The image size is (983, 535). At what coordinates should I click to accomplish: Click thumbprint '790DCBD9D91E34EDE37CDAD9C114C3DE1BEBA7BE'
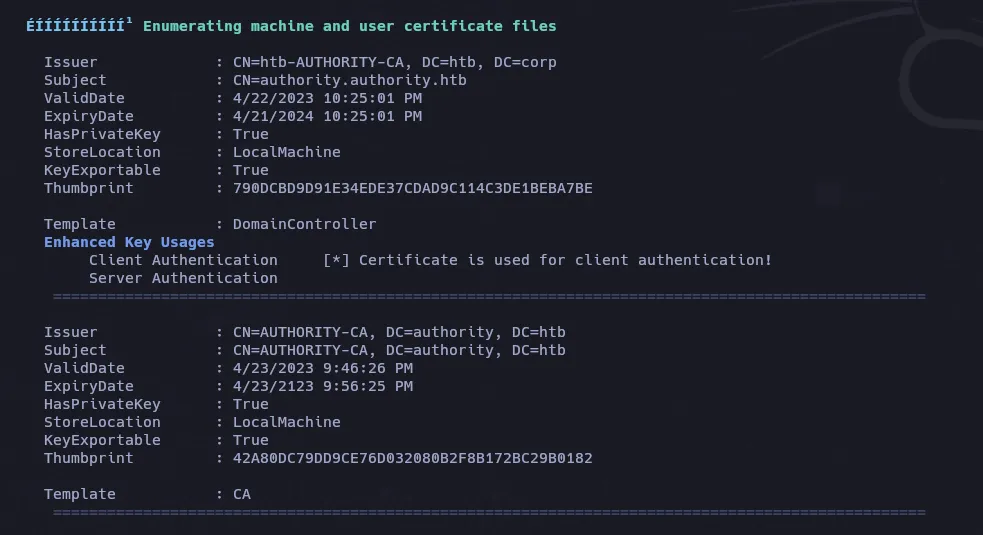(x=413, y=188)
